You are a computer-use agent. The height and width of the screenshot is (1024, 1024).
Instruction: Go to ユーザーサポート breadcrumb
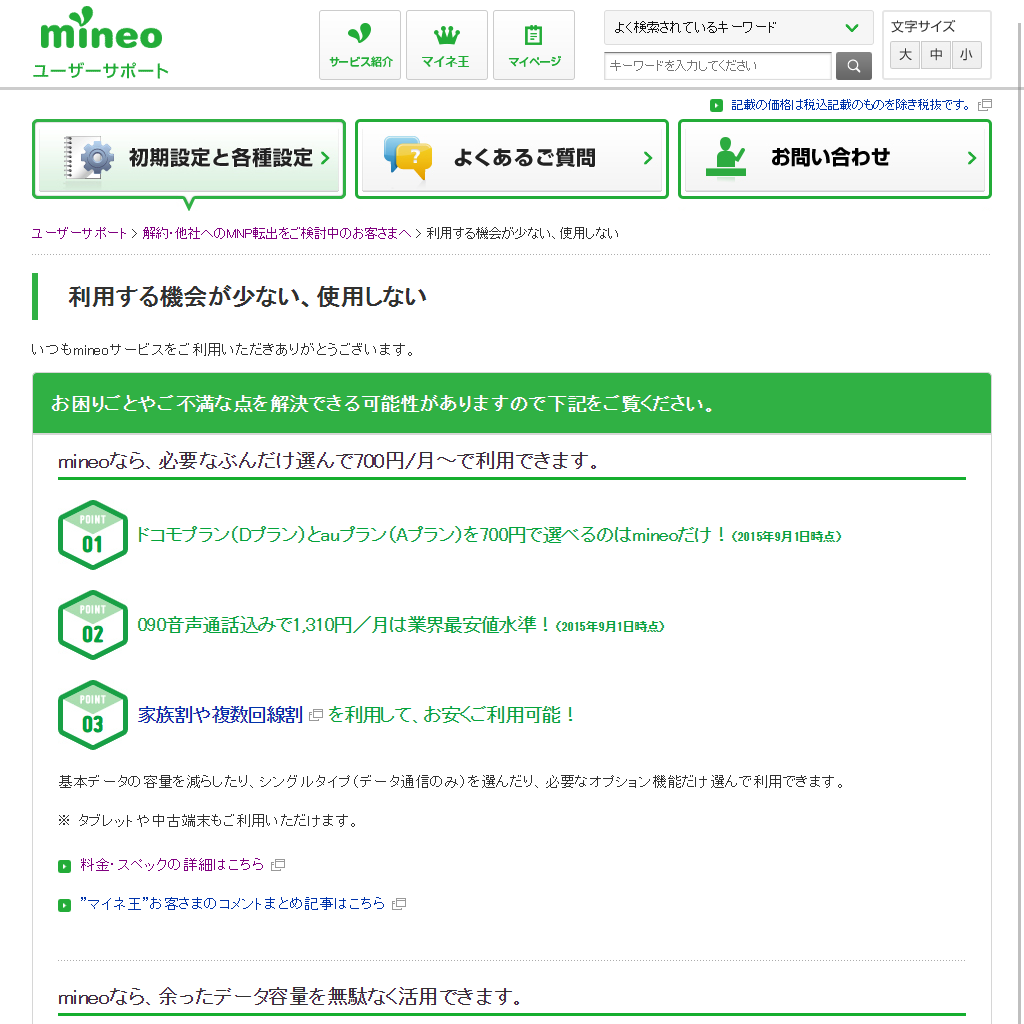click(x=79, y=234)
